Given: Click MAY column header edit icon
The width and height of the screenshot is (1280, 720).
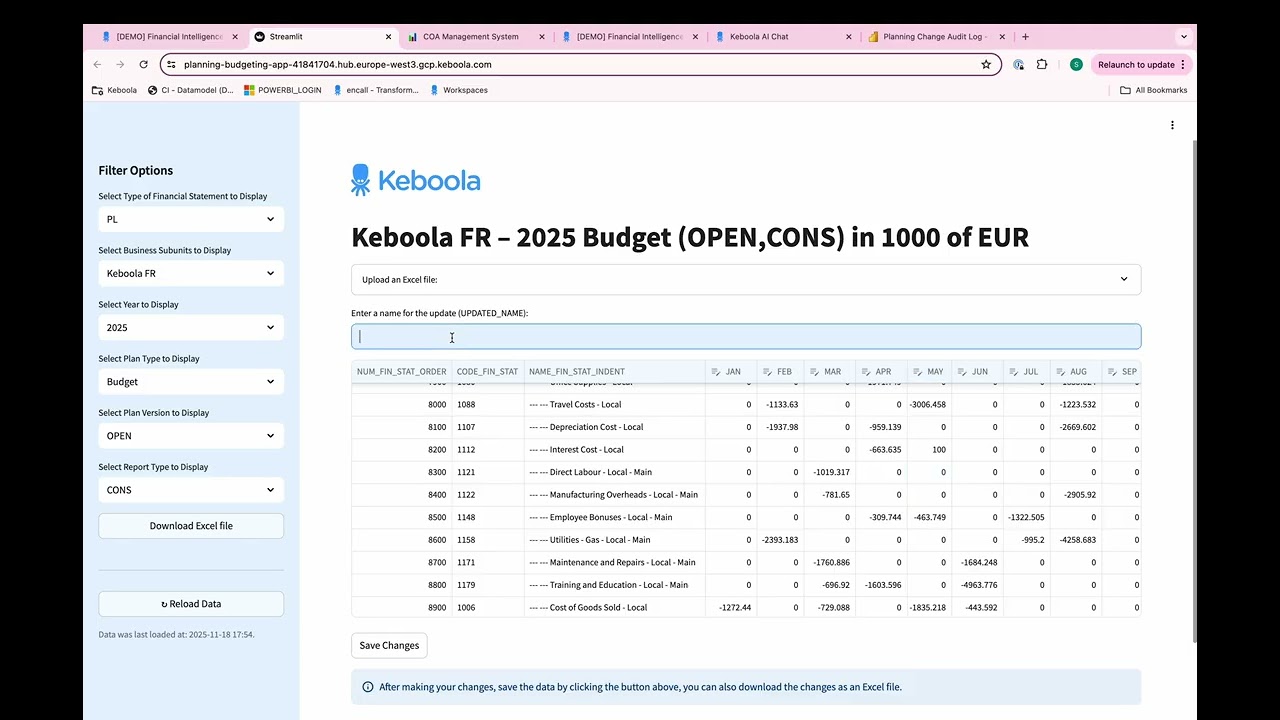Looking at the screenshot, I should 917,372.
